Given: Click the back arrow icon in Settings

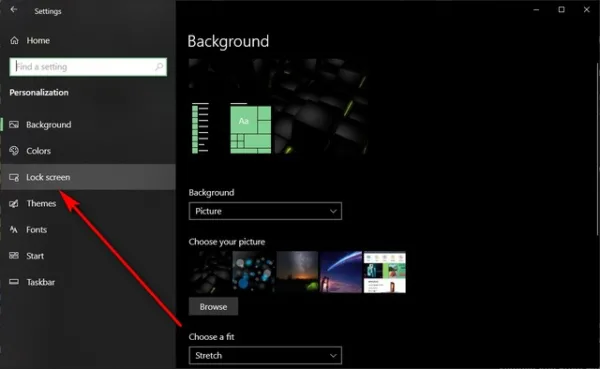Looking at the screenshot, I should (14, 10).
